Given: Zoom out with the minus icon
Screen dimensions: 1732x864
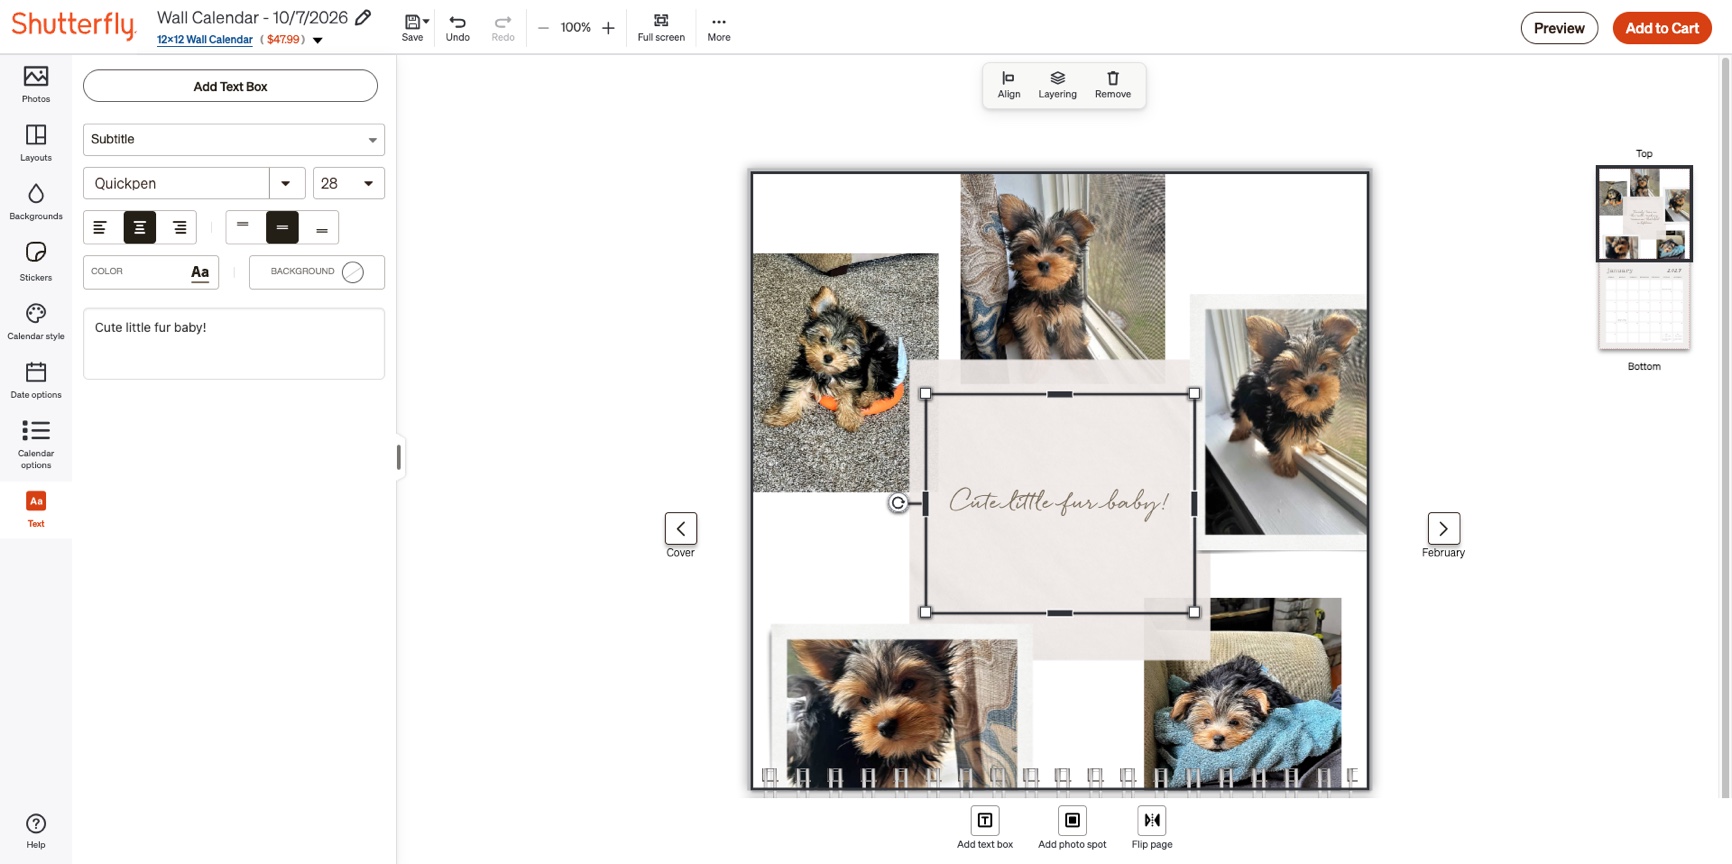Looking at the screenshot, I should pos(543,28).
